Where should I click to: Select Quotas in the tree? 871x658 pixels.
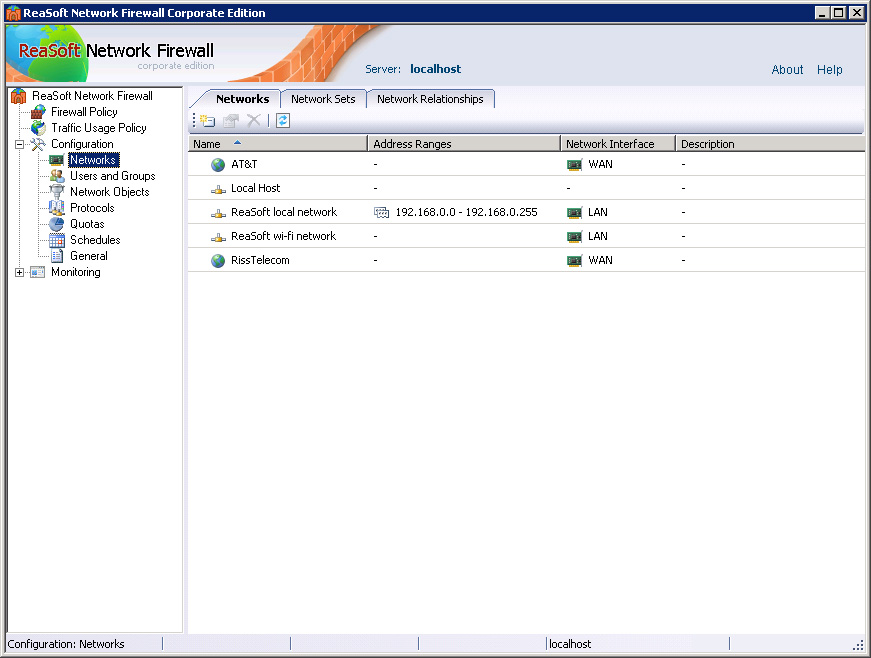pos(87,224)
